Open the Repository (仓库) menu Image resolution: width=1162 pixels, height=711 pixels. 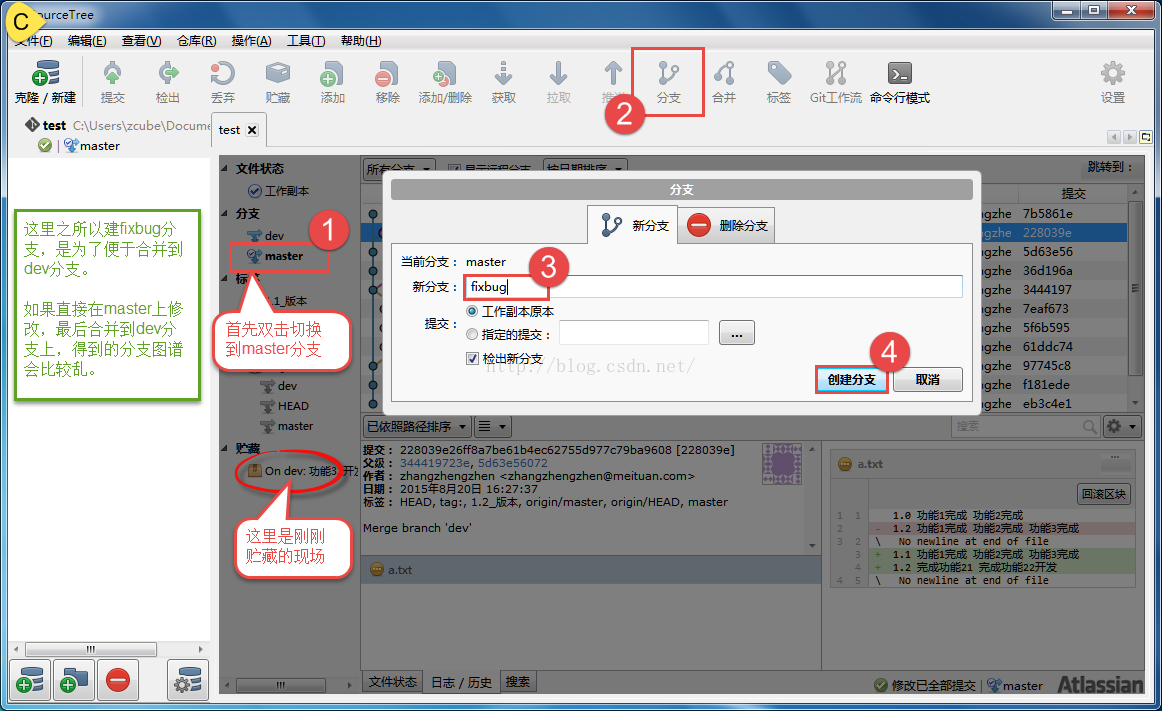pos(196,41)
